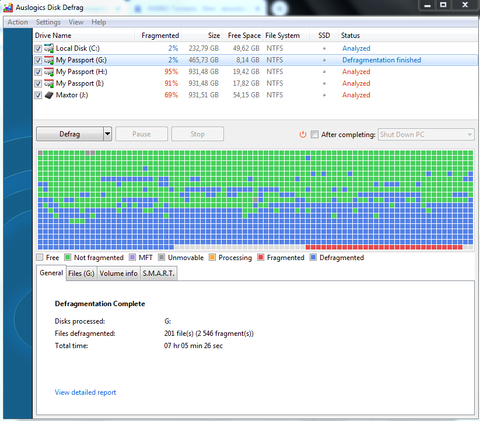480x421 pixels.
Task: Click the Fragmented red legend swatch
Action: [x=261, y=257]
